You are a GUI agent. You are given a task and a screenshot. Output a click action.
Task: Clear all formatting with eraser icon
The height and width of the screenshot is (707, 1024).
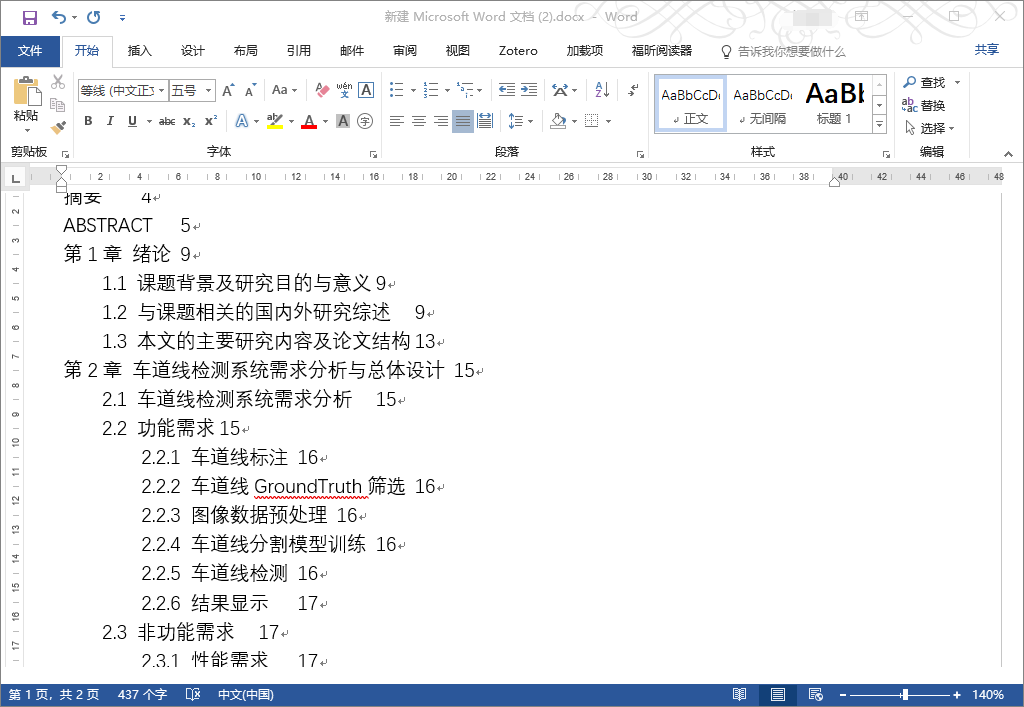pyautogui.click(x=322, y=90)
